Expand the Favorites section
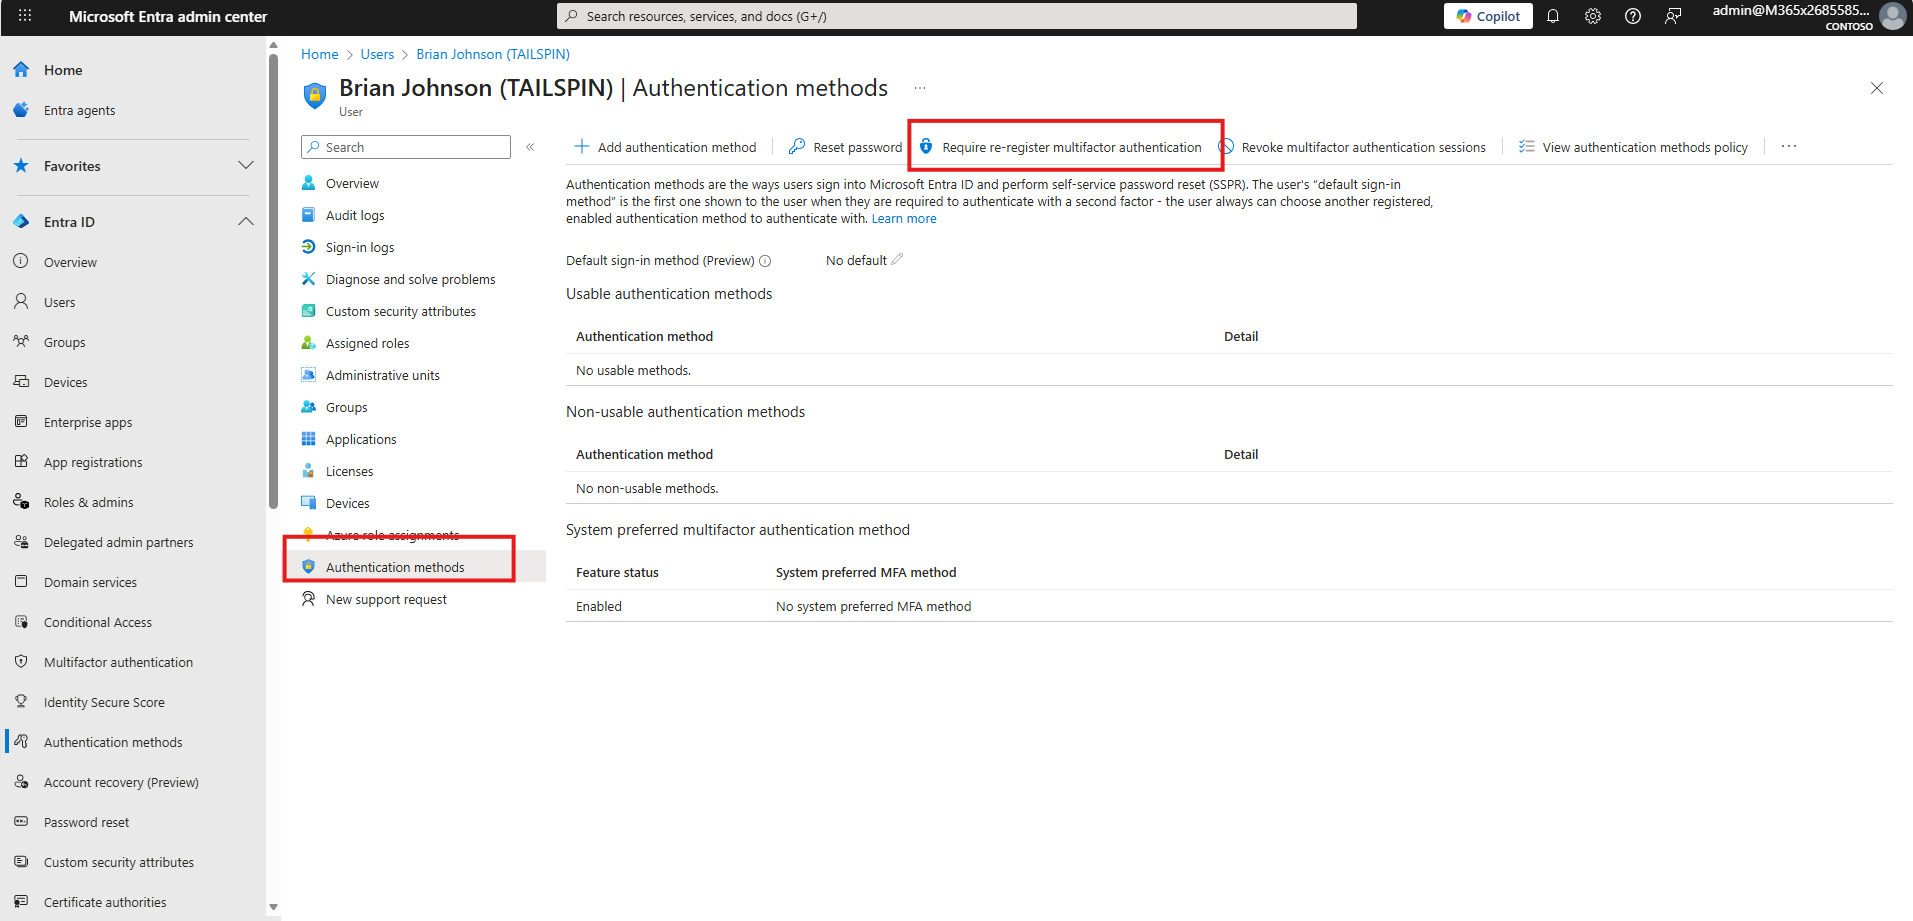 tap(245, 165)
